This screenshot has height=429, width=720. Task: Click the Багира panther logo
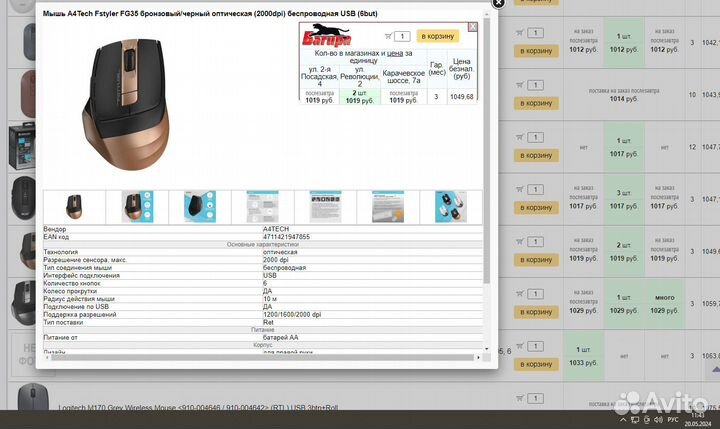327,36
